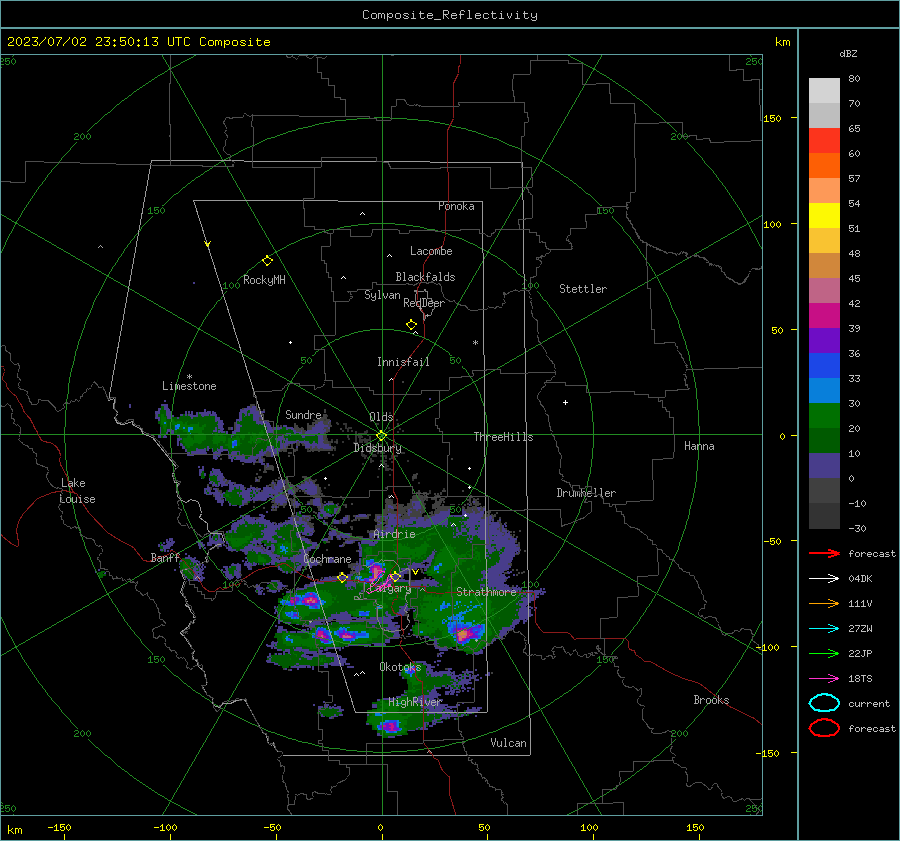Click the storm cell south of HighRiver
This screenshot has width=900, height=841.
point(390,726)
